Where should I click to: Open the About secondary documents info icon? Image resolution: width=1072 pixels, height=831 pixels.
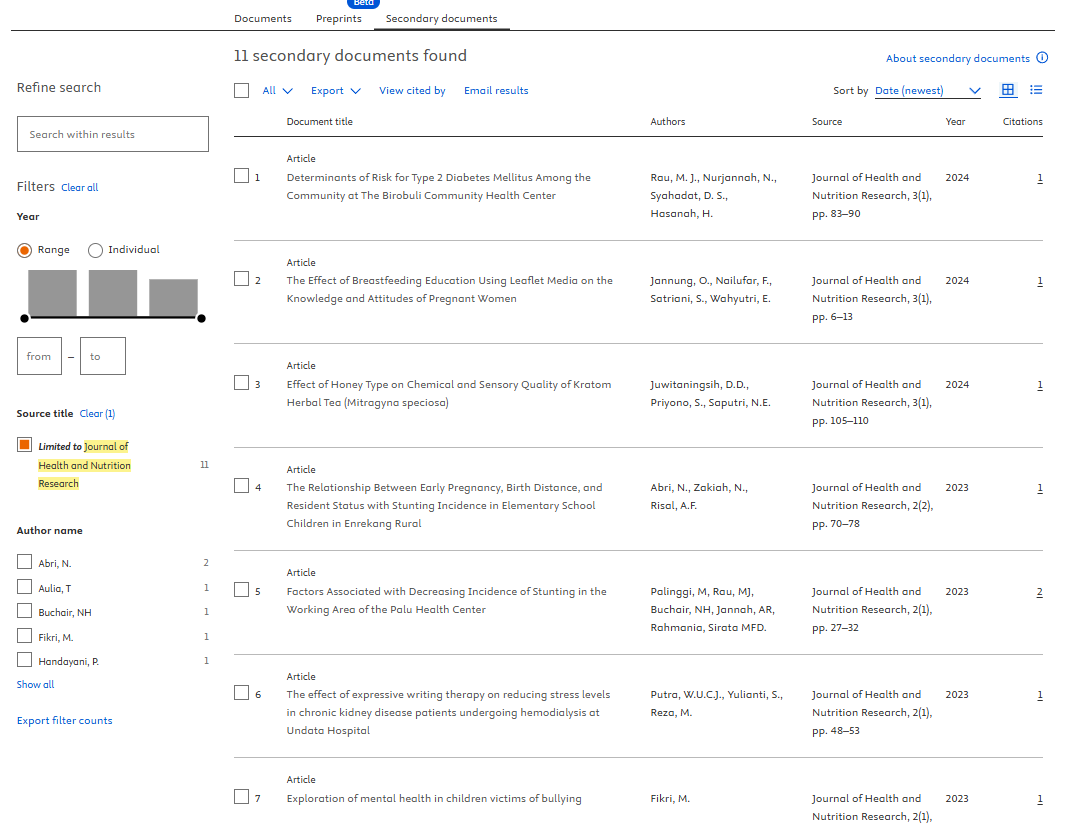(1042, 58)
